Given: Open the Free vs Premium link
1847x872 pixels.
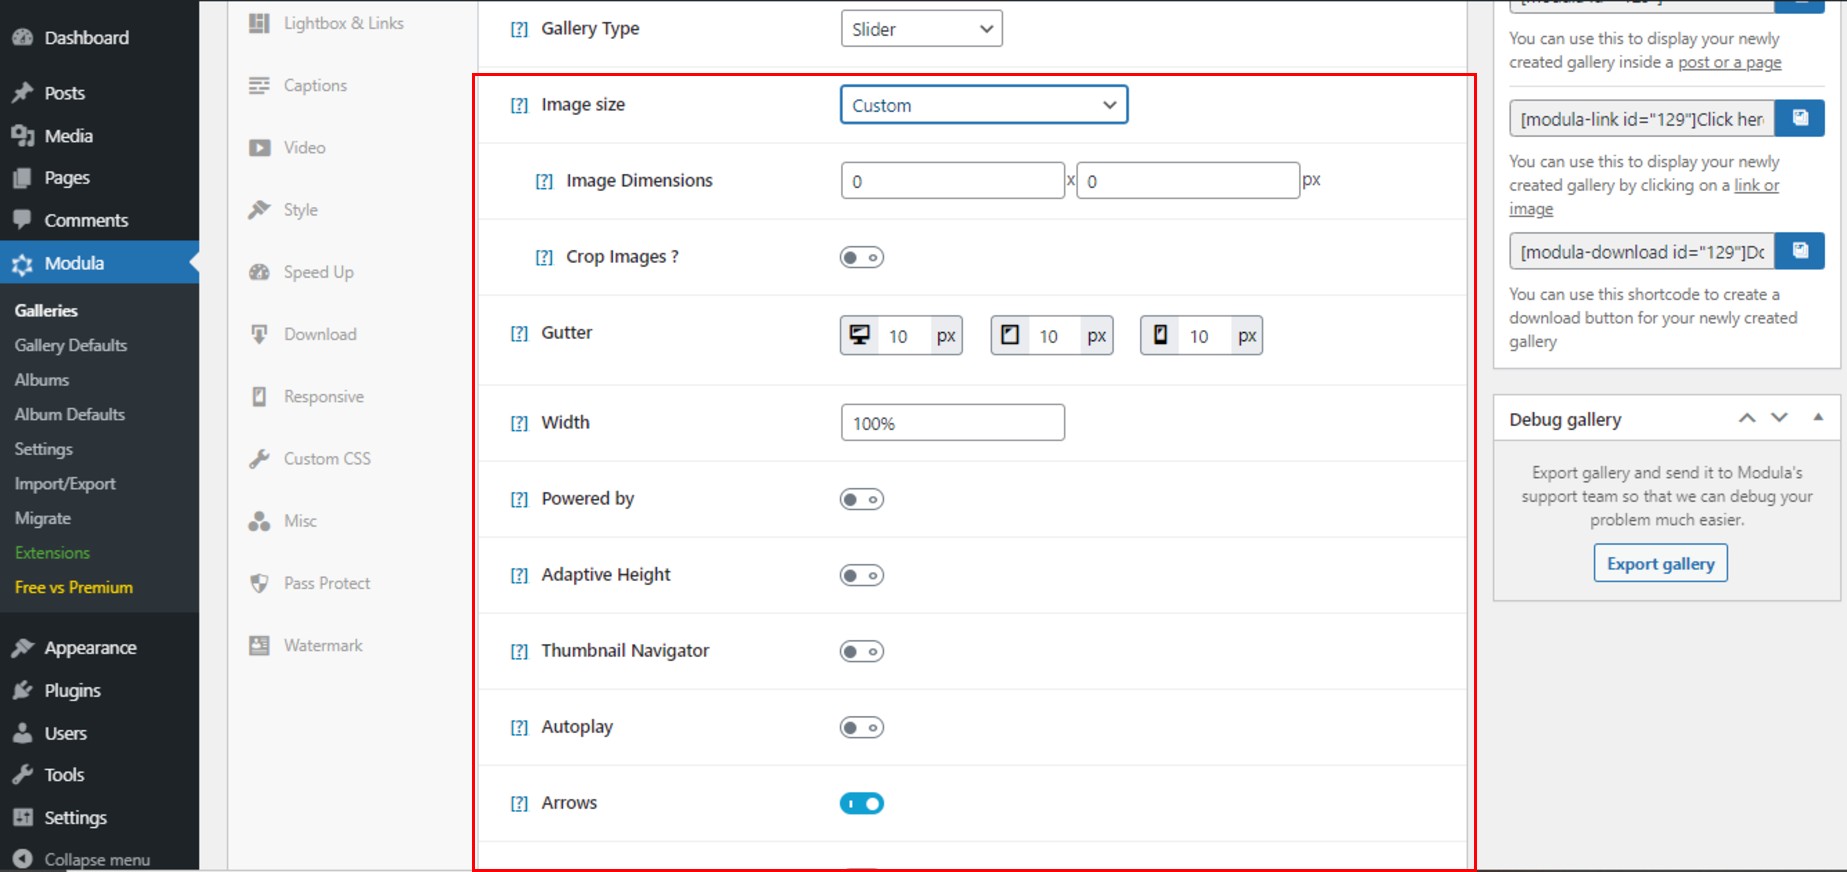Looking at the screenshot, I should click(74, 587).
